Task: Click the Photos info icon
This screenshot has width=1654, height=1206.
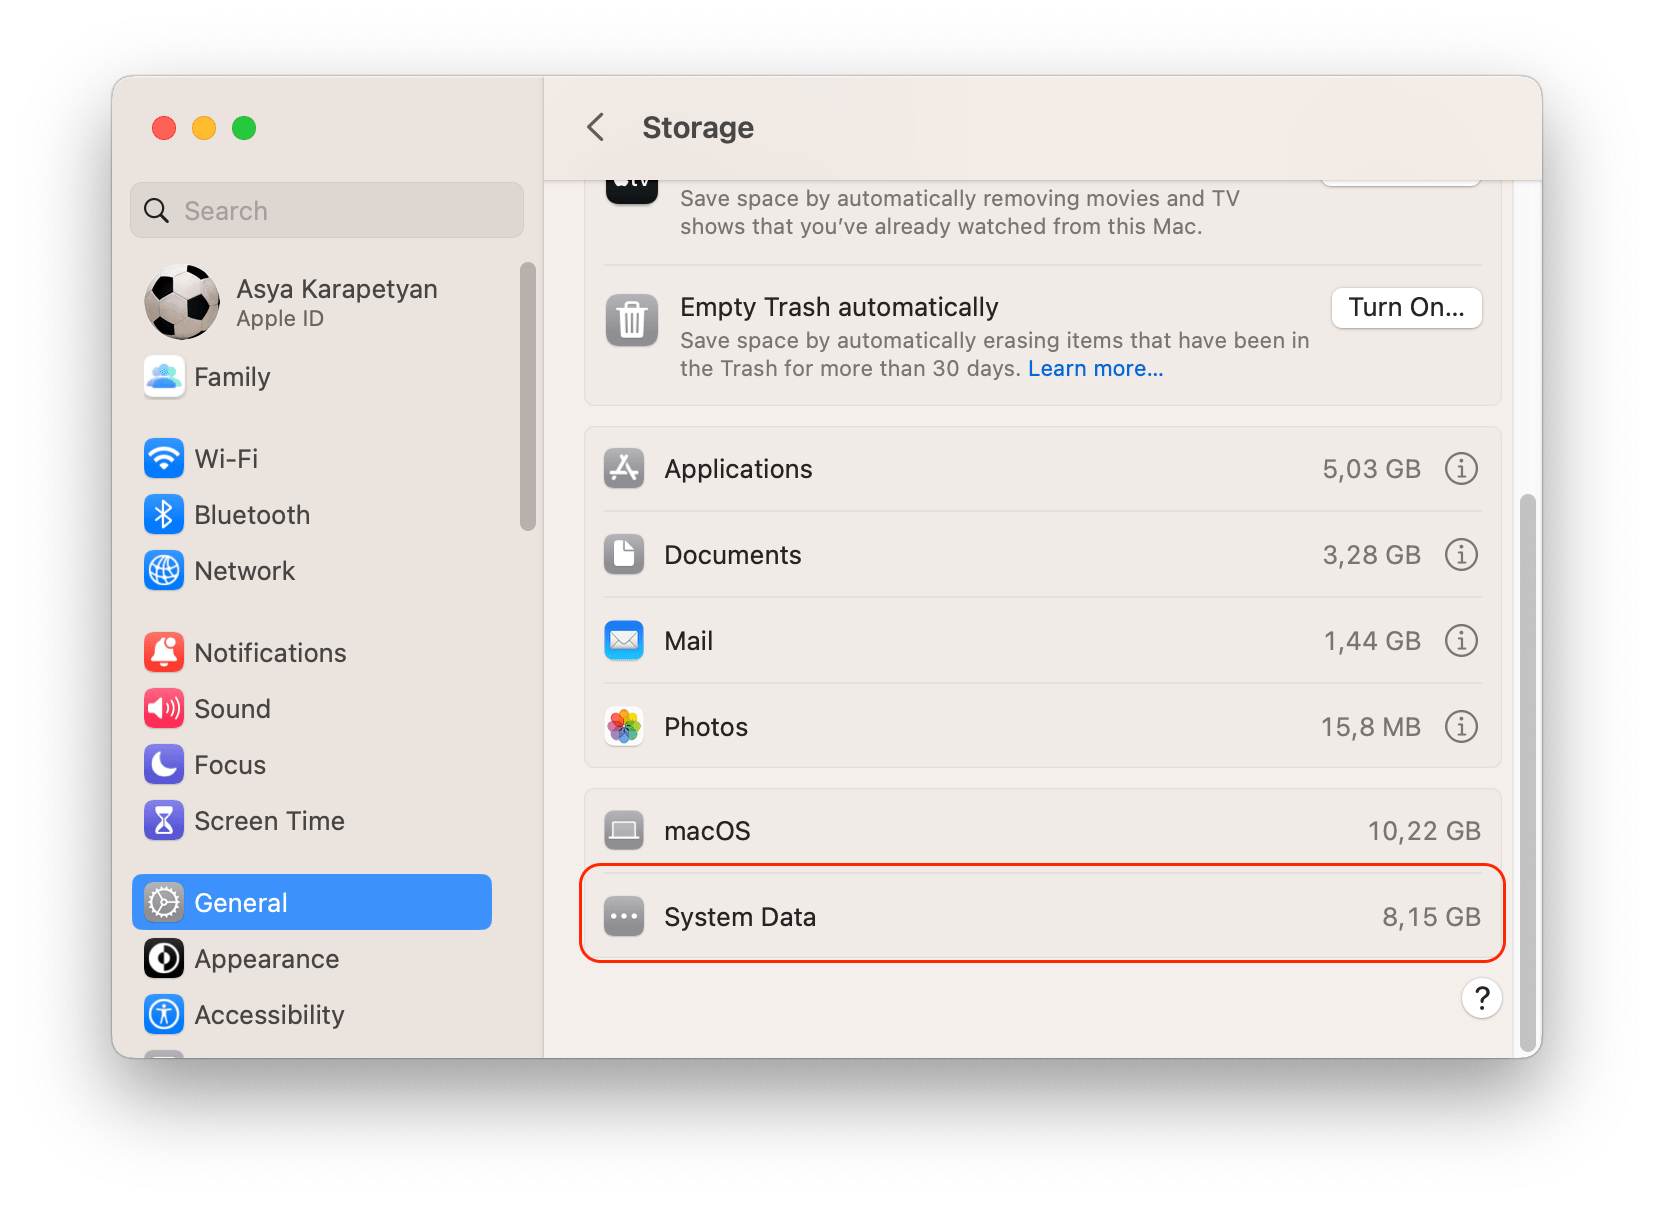Action: tap(1461, 726)
